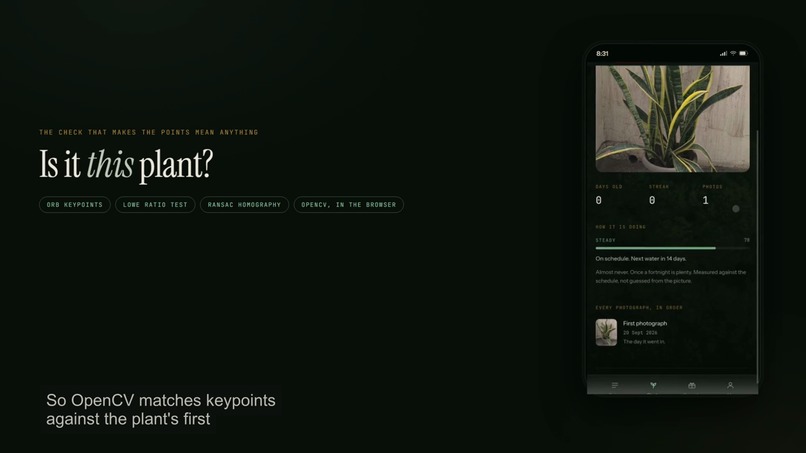
Task: Click the ORB KEYPOINTS tag
Action: click(x=75, y=205)
